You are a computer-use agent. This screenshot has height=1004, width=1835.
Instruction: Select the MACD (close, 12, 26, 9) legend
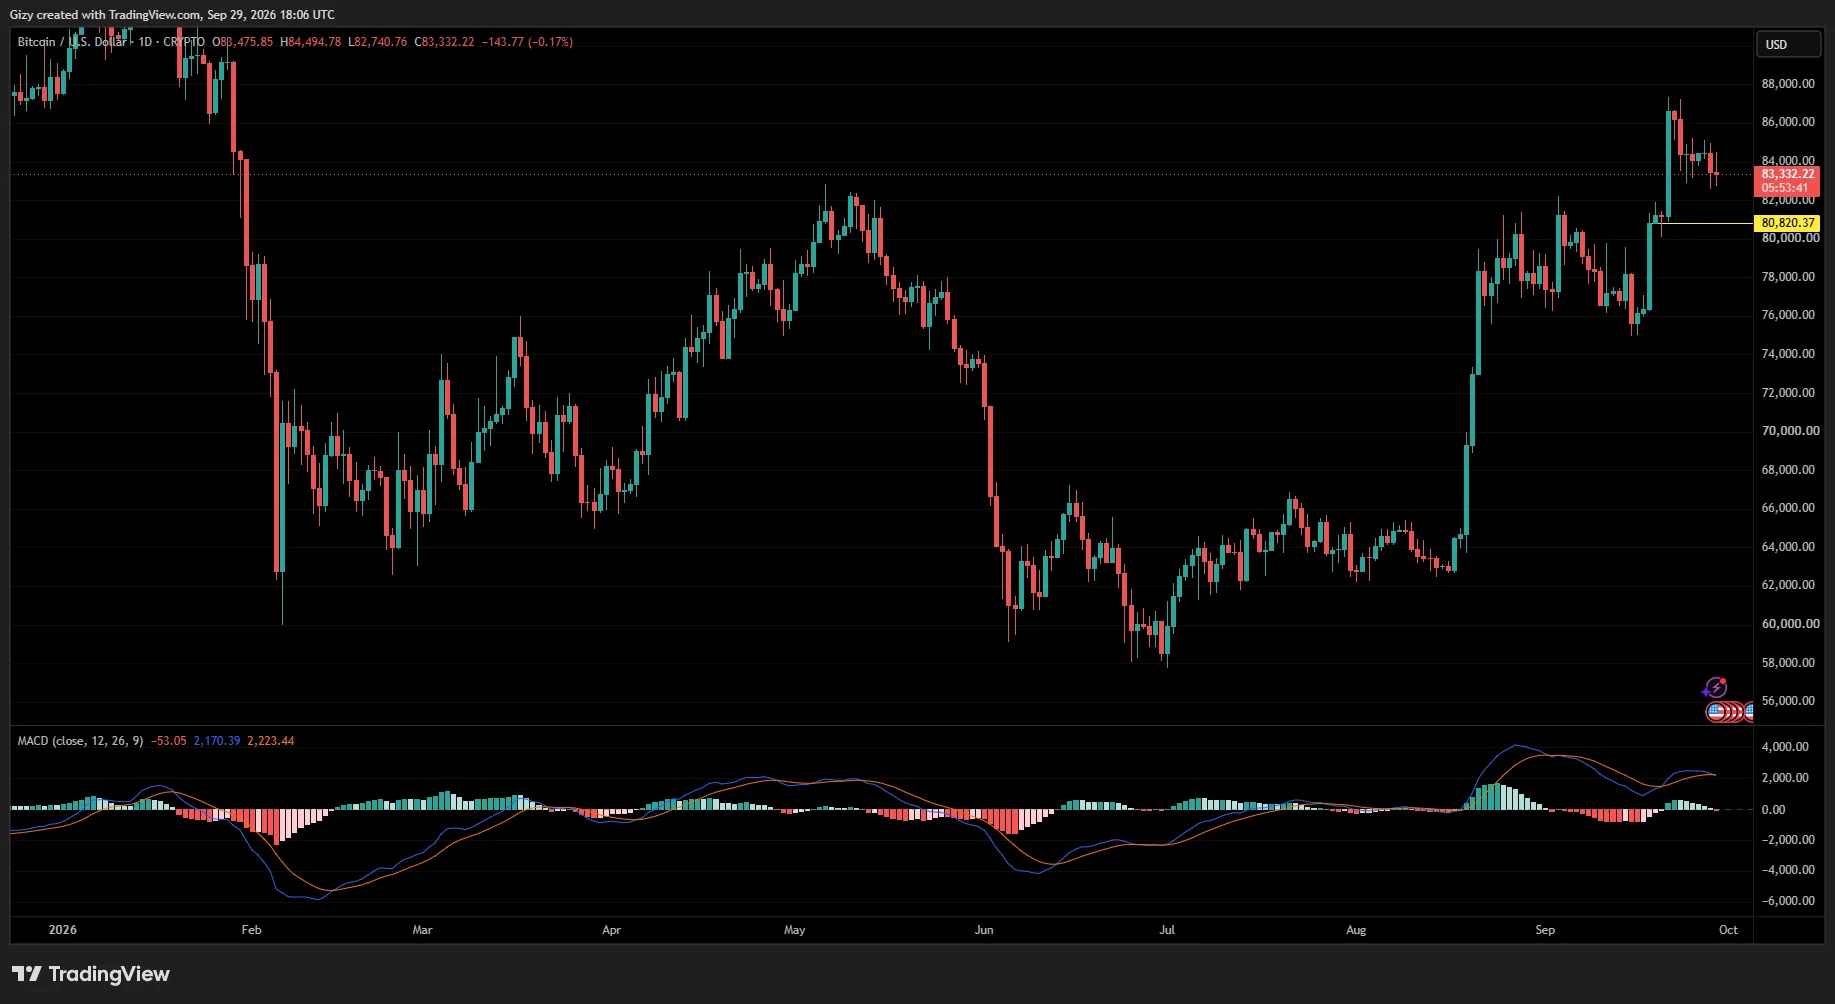click(80, 741)
